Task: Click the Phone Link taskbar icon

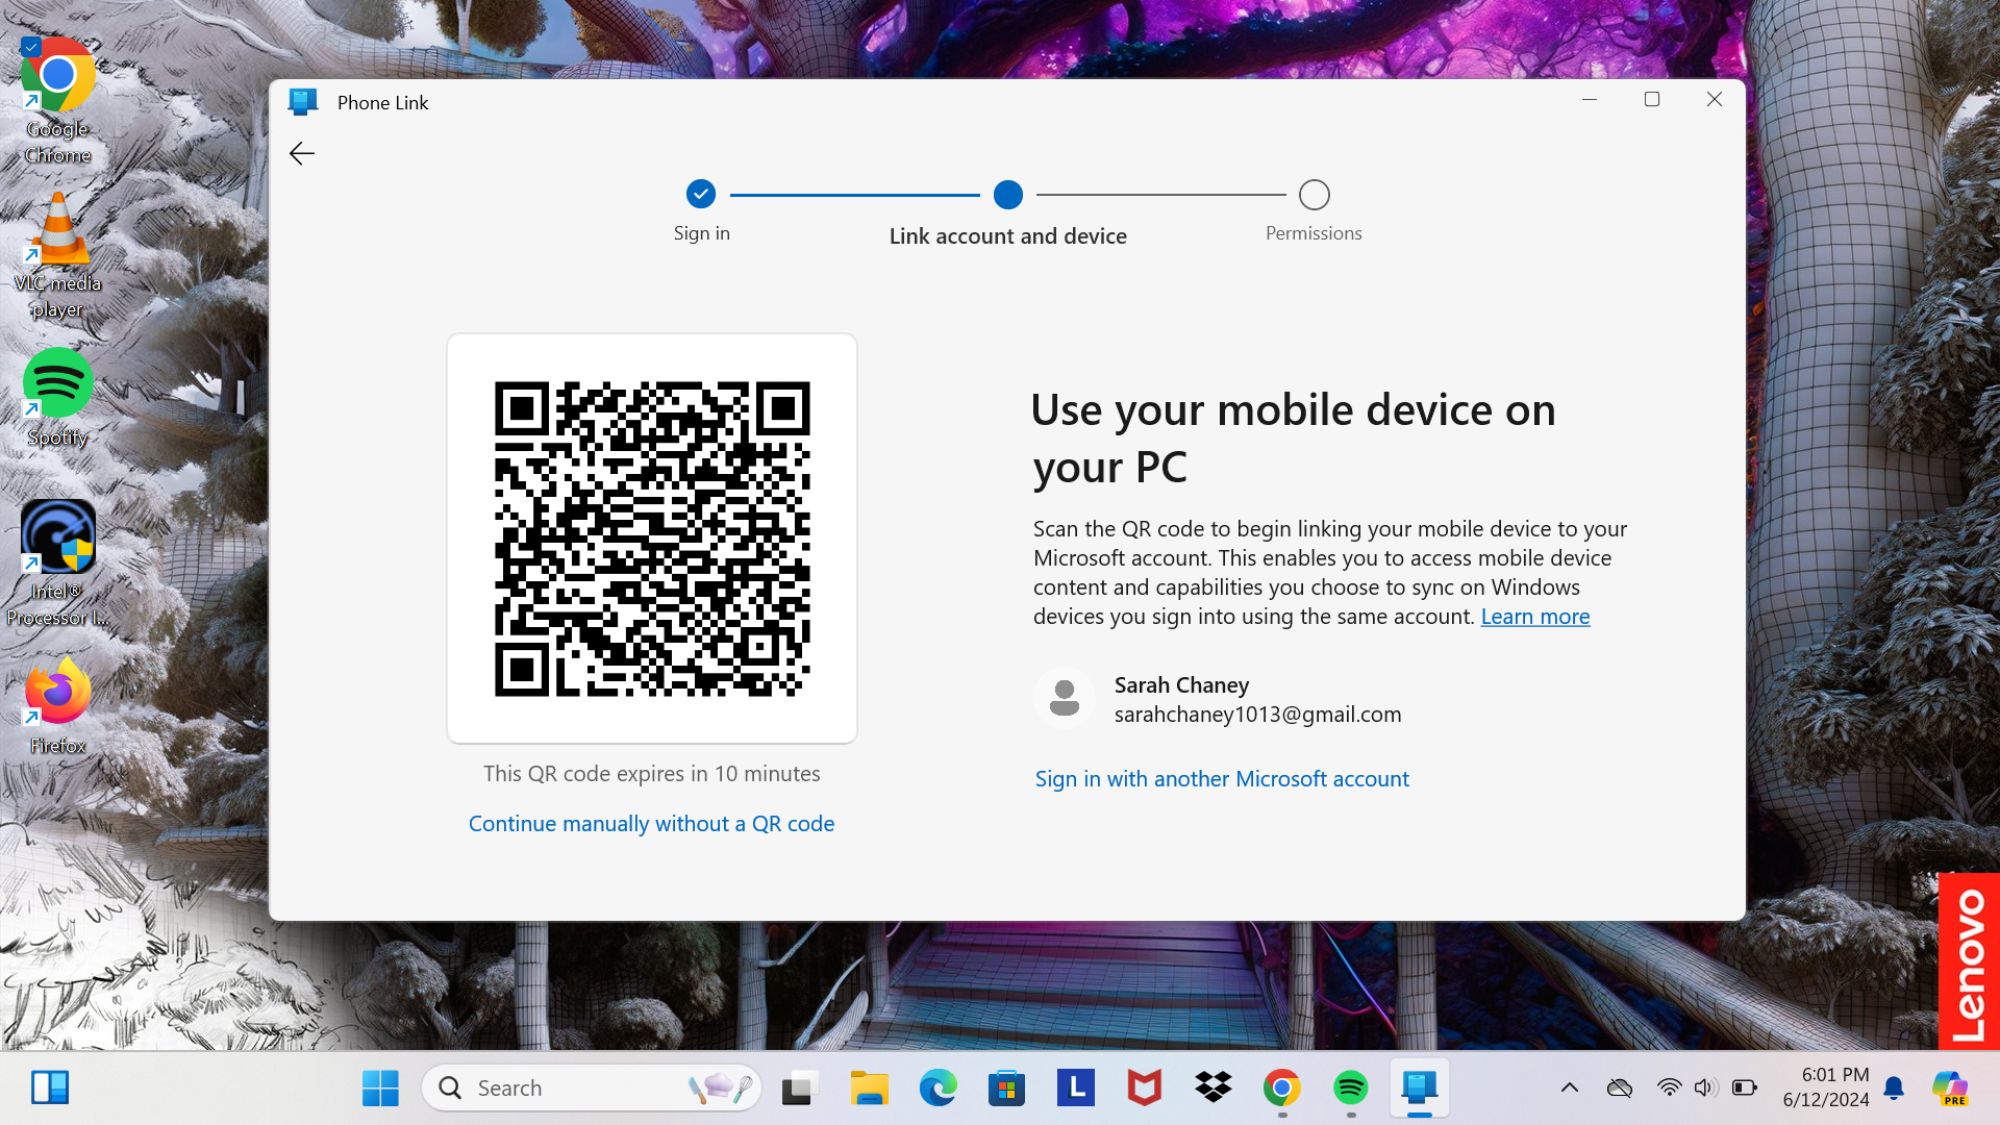Action: [x=1419, y=1088]
